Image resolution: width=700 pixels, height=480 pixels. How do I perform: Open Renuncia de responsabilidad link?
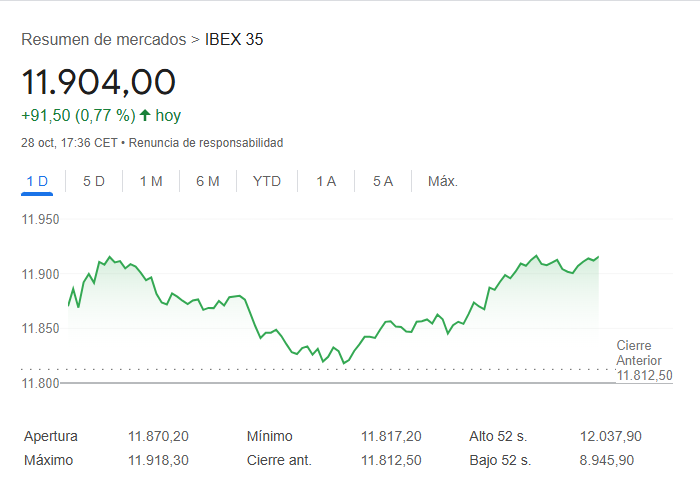tap(206, 143)
